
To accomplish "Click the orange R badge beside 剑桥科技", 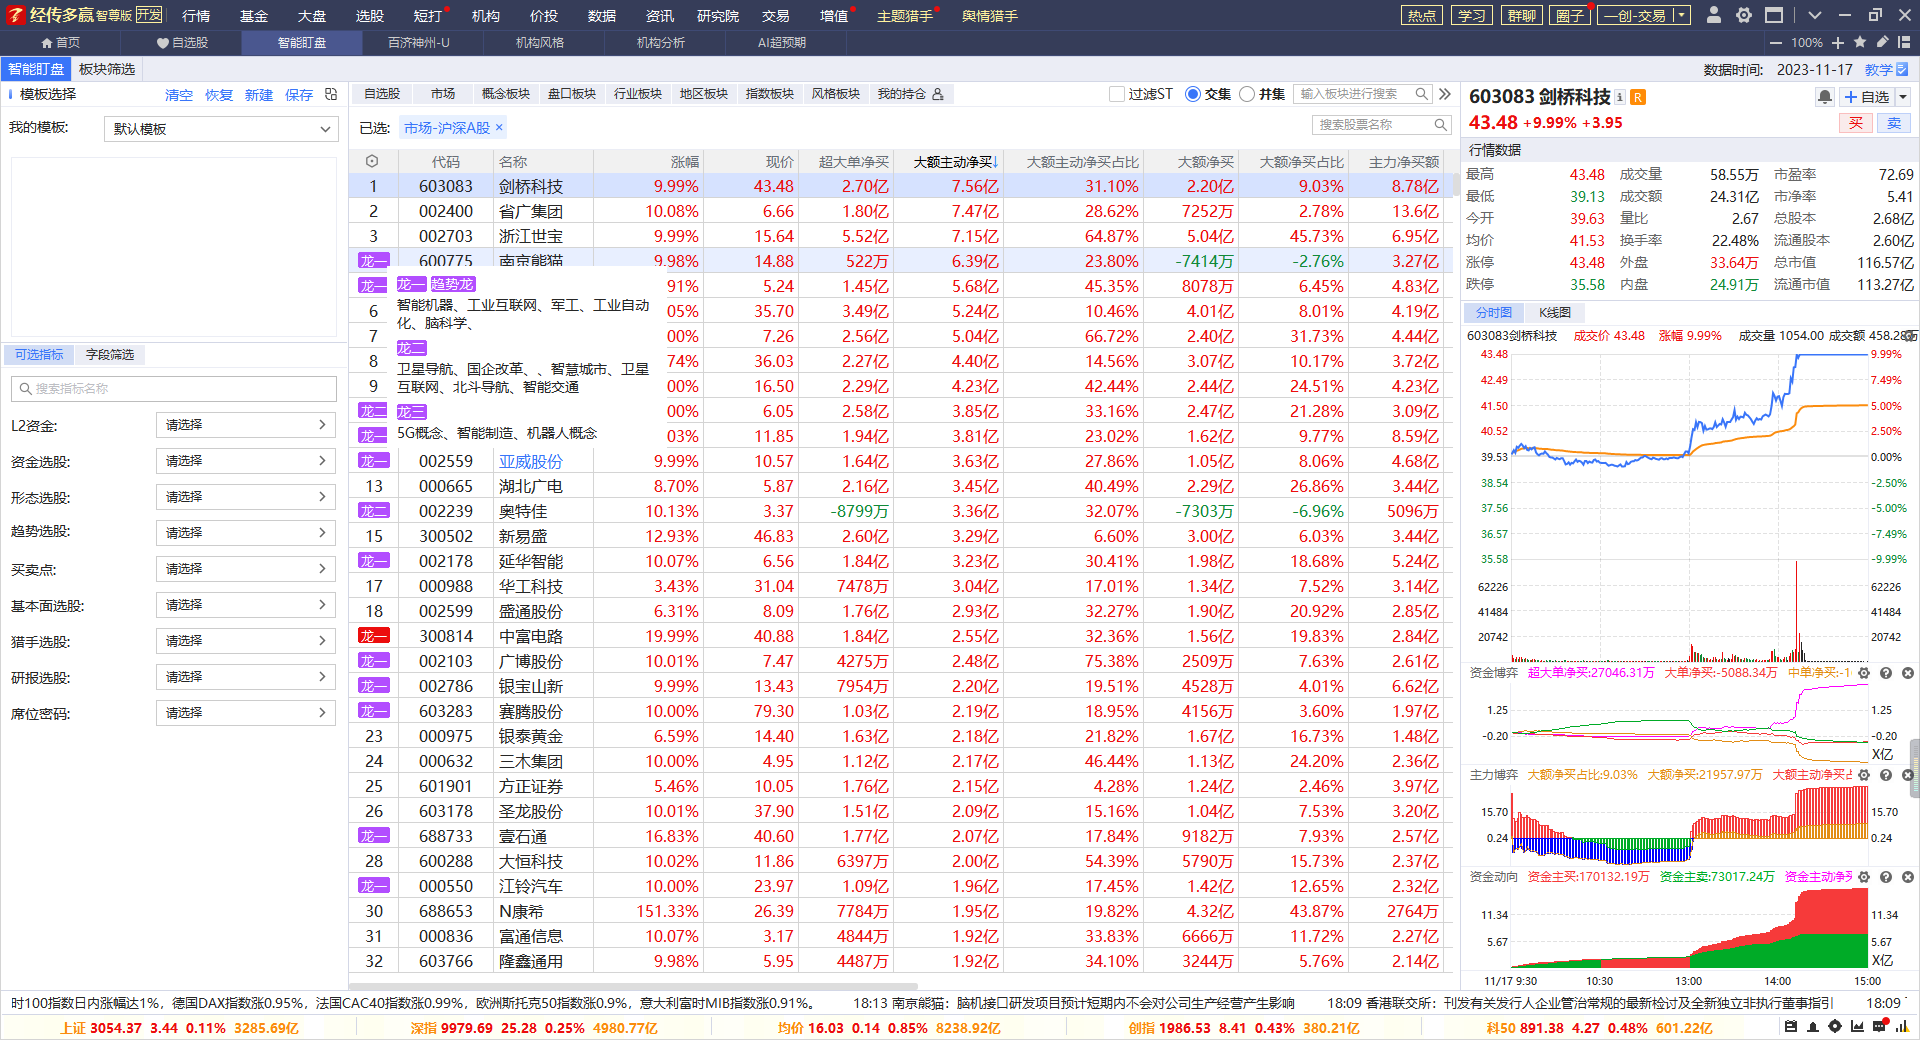I will 1638,97.
